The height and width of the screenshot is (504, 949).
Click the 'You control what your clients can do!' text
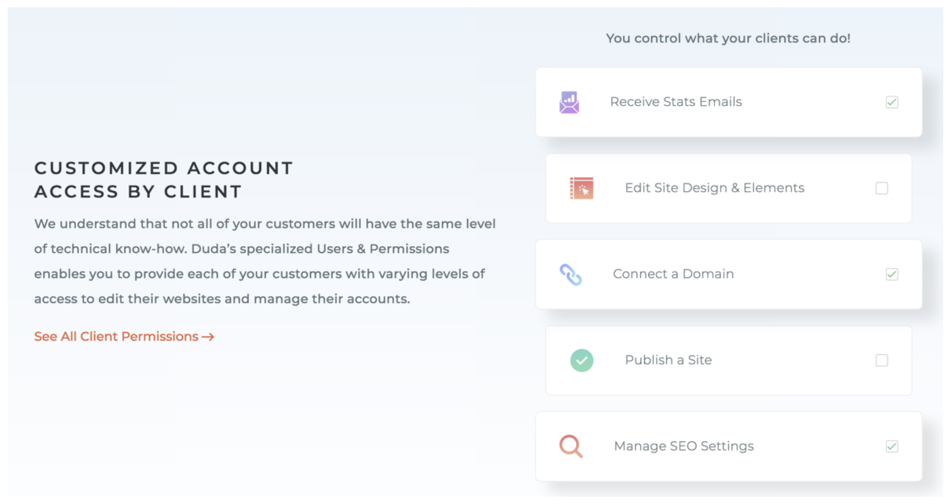pos(728,38)
